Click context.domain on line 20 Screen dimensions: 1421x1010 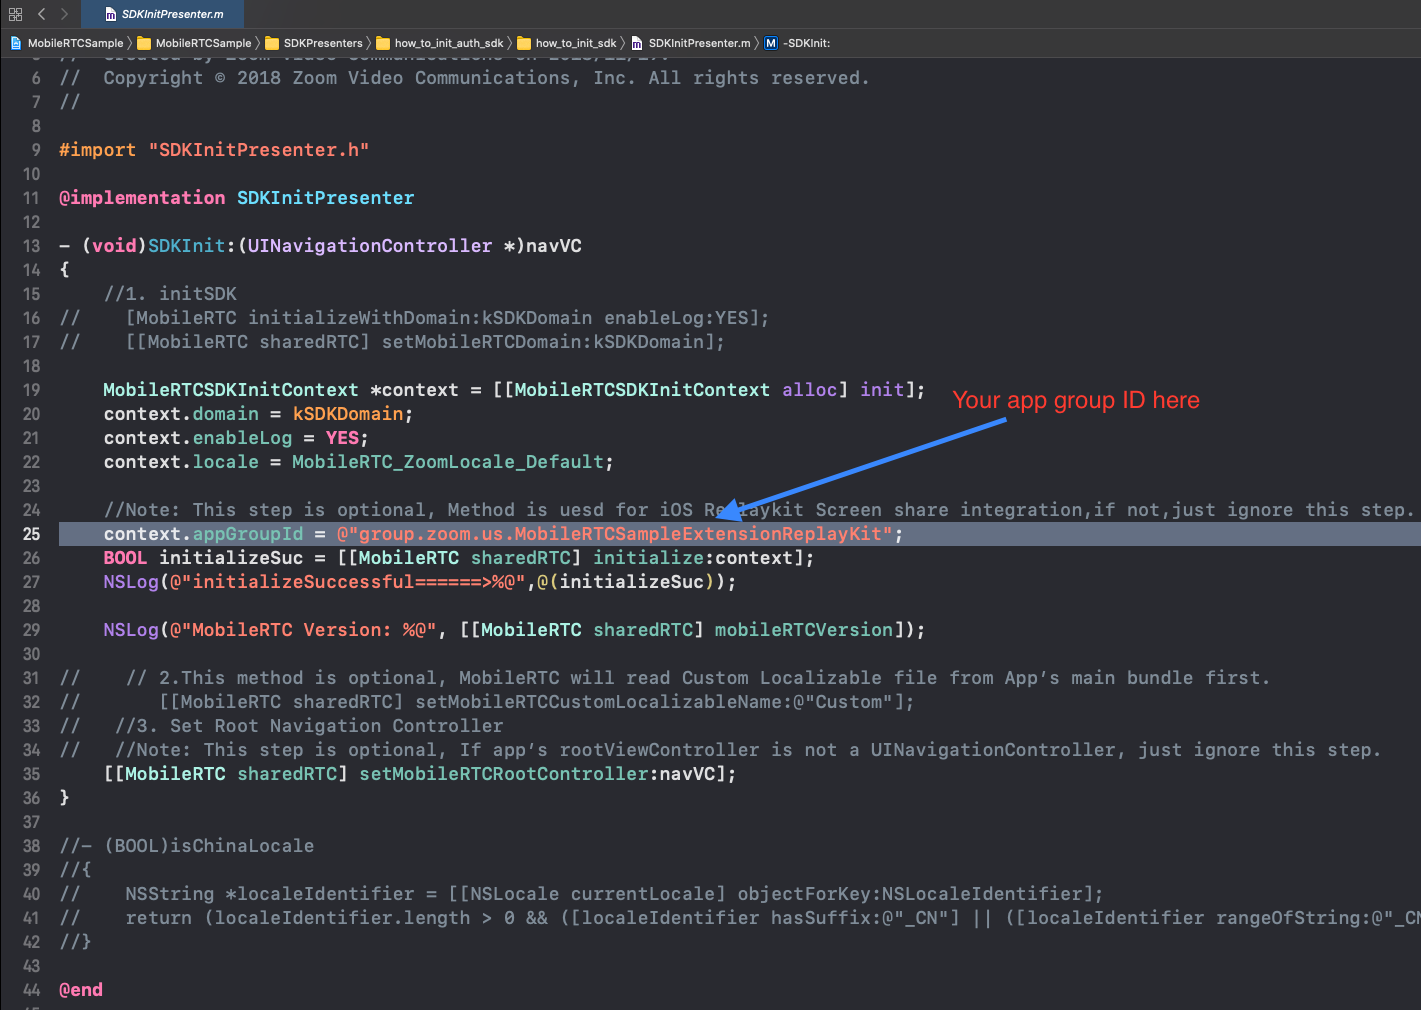coord(181,414)
